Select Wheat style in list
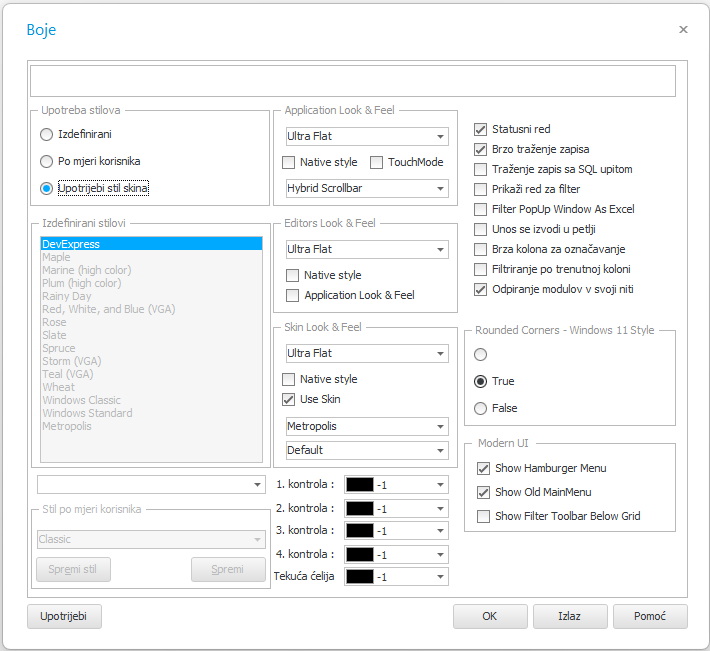The height and width of the screenshot is (651, 710). [x=151, y=388]
